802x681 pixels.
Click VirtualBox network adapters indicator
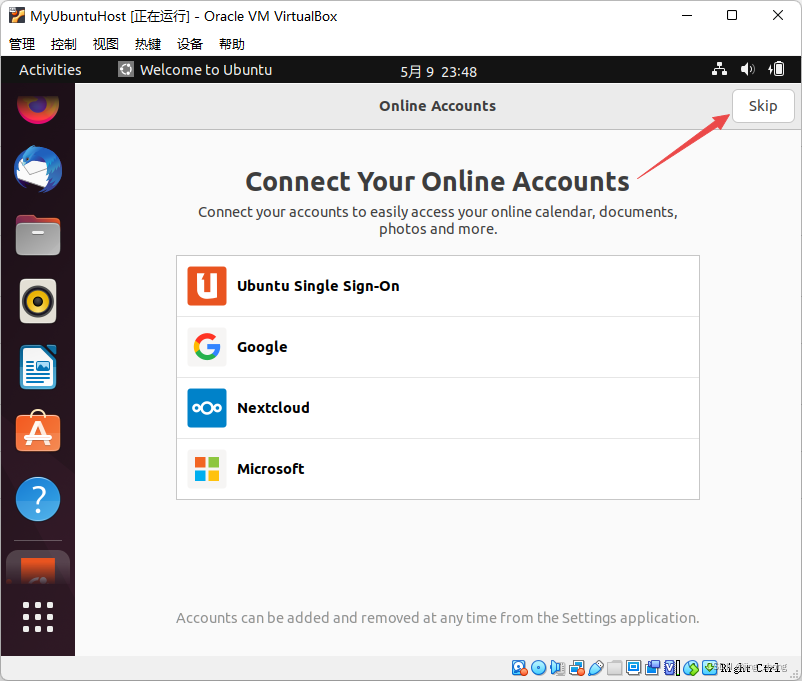pyautogui.click(x=577, y=668)
